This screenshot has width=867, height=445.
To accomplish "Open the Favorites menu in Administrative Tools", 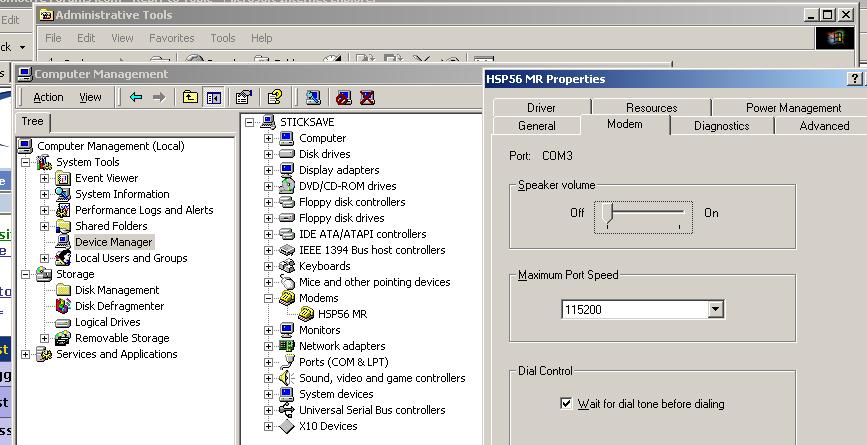I will pyautogui.click(x=172, y=38).
